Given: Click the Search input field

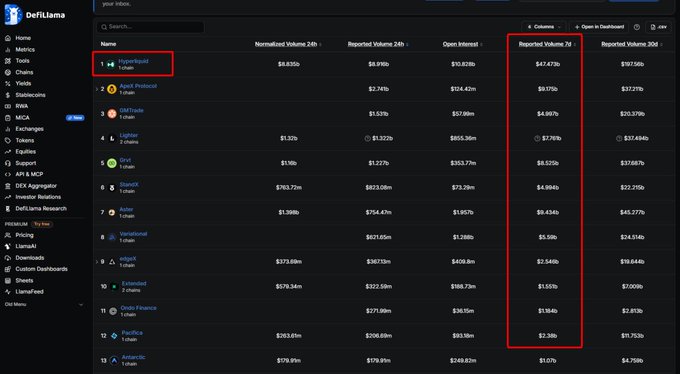Looking at the screenshot, I should pyautogui.click(x=150, y=27).
